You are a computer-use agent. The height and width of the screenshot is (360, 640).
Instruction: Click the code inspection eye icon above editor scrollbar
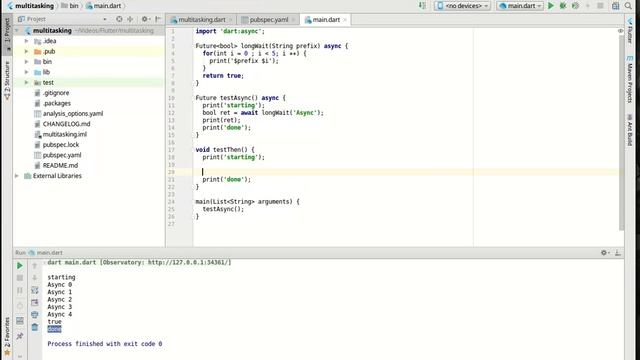pos(620,31)
